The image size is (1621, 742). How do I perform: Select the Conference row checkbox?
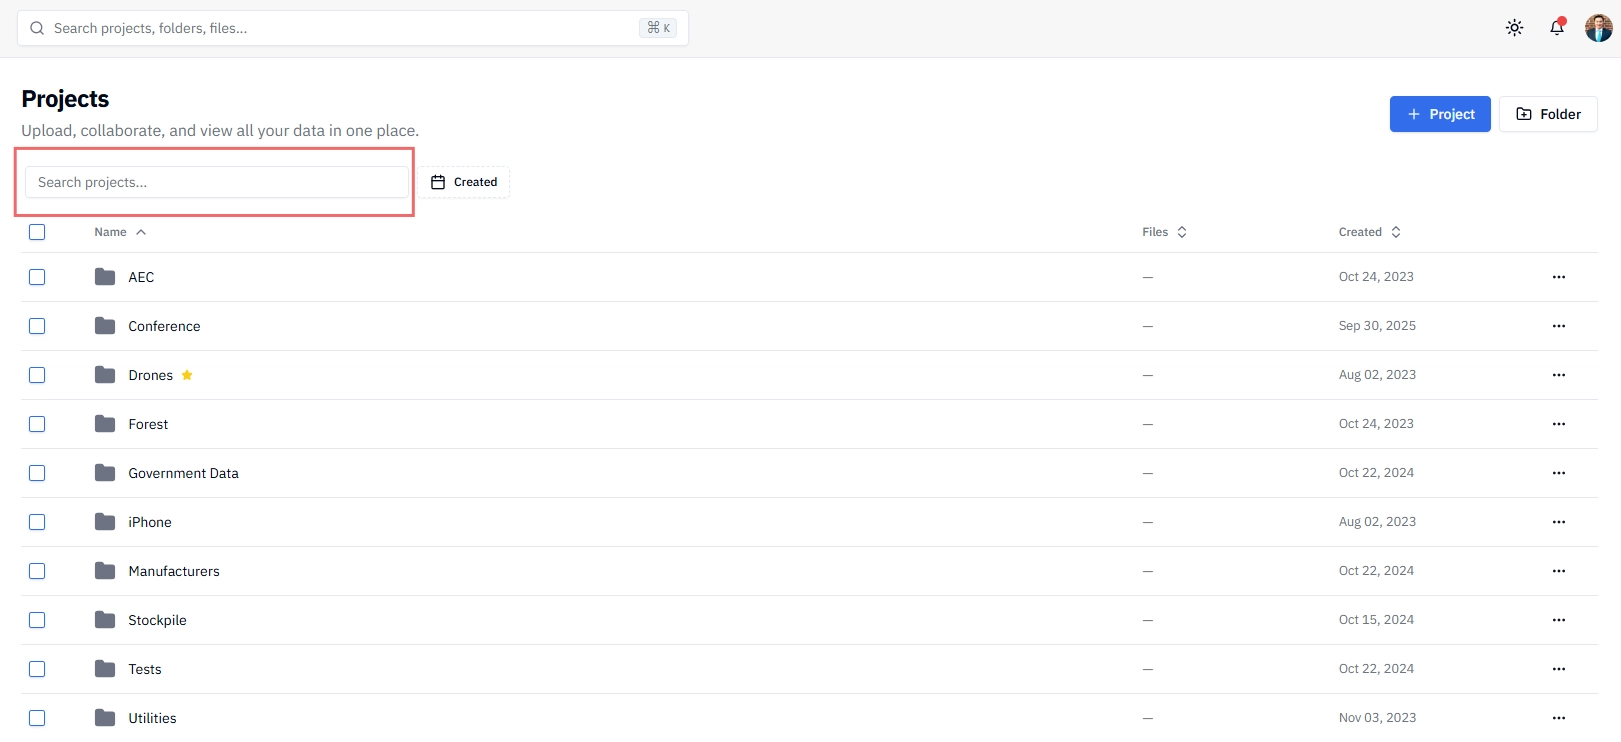point(37,326)
